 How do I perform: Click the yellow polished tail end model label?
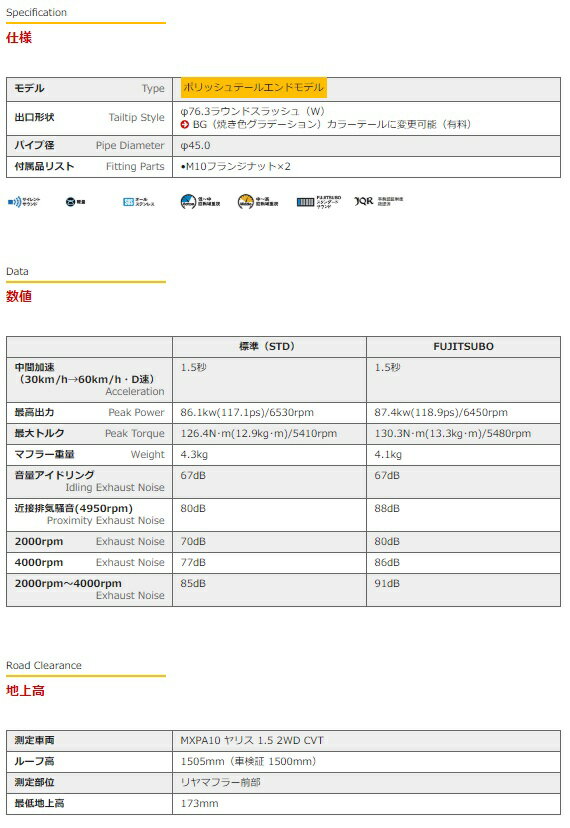click(x=254, y=88)
